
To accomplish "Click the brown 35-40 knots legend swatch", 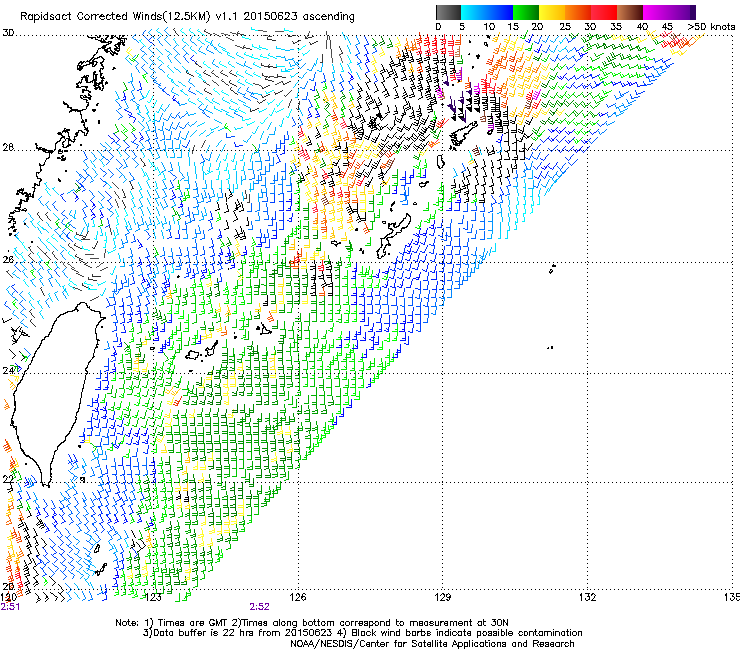I will 630,12.
